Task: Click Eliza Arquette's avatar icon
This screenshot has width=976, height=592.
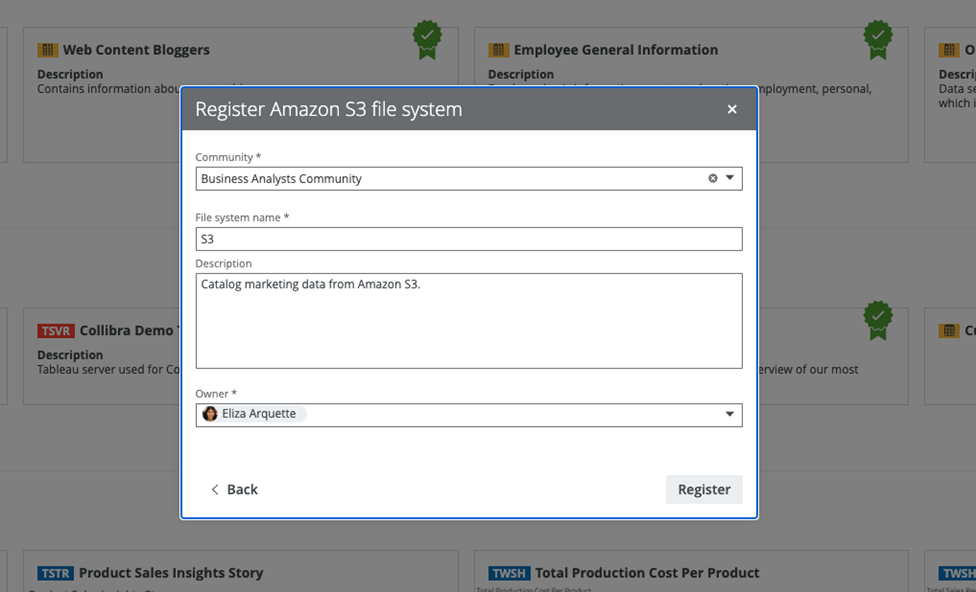Action: (x=210, y=414)
